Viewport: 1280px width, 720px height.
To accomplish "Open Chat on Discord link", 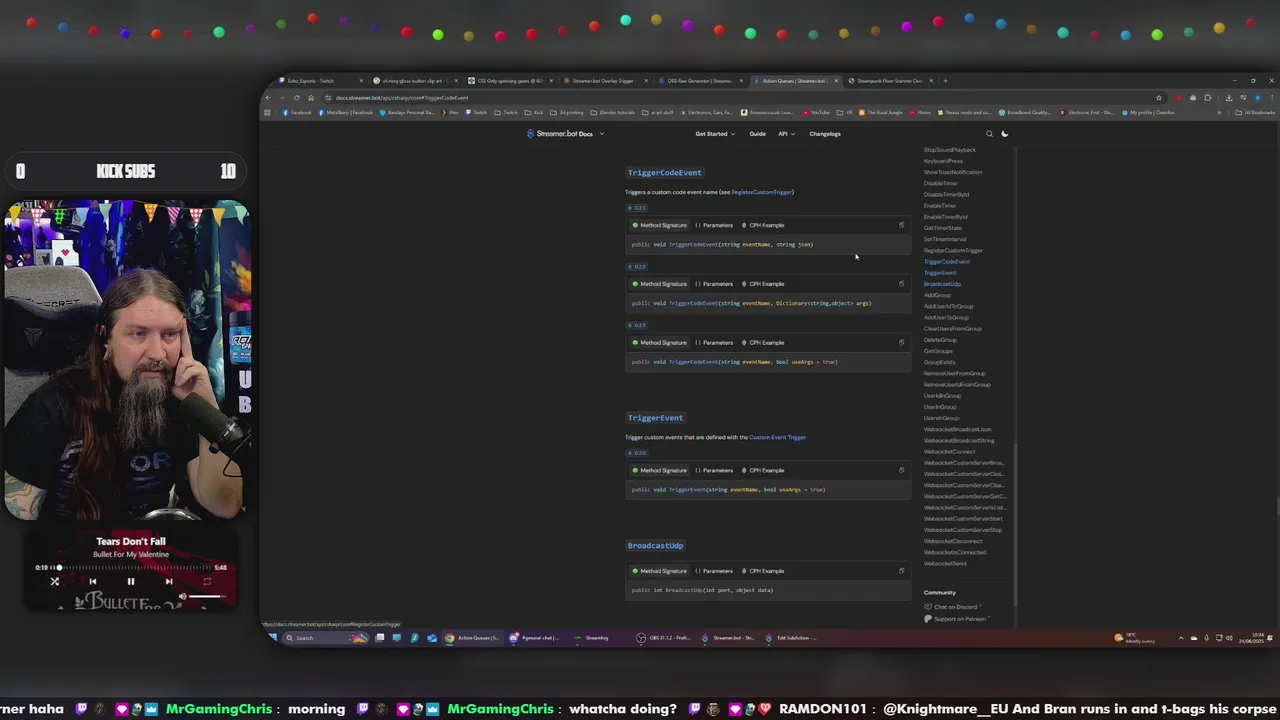I will coord(953,607).
